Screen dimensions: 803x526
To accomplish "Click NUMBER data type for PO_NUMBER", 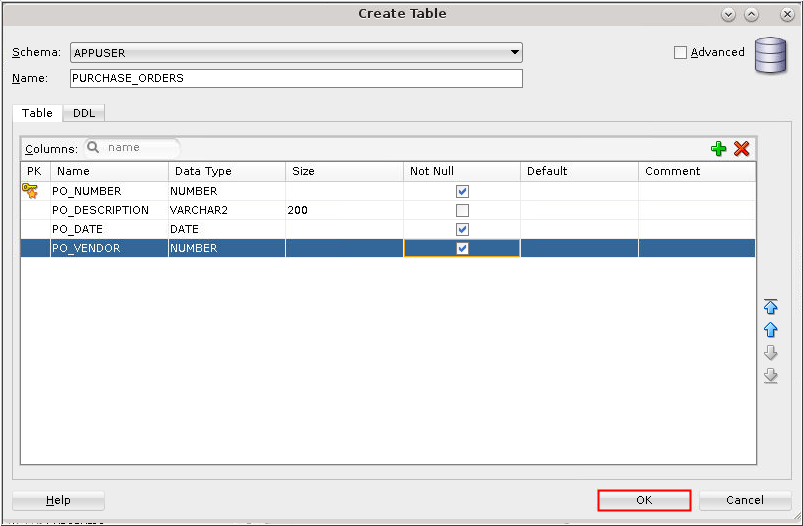I will pos(226,191).
